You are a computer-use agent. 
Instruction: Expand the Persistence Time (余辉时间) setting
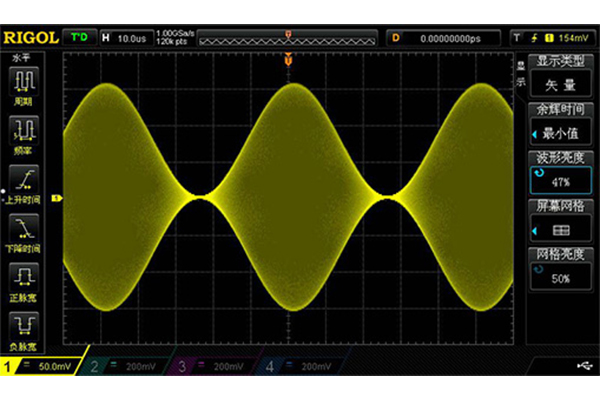[562, 125]
